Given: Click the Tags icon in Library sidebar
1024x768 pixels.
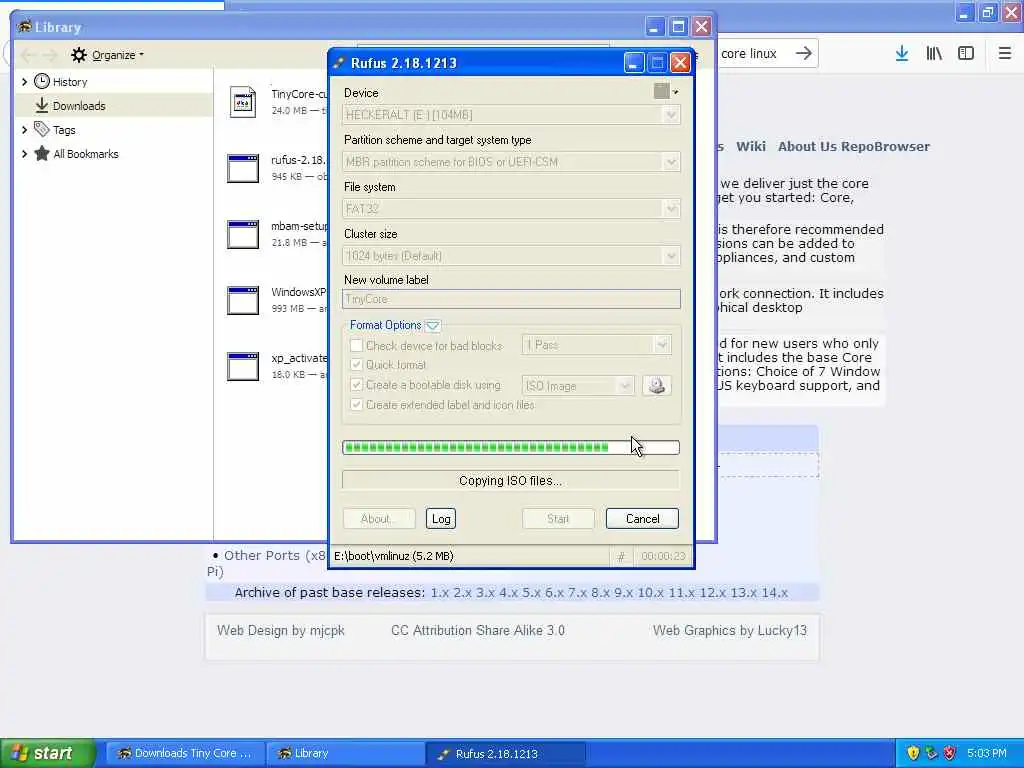Looking at the screenshot, I should (42, 129).
